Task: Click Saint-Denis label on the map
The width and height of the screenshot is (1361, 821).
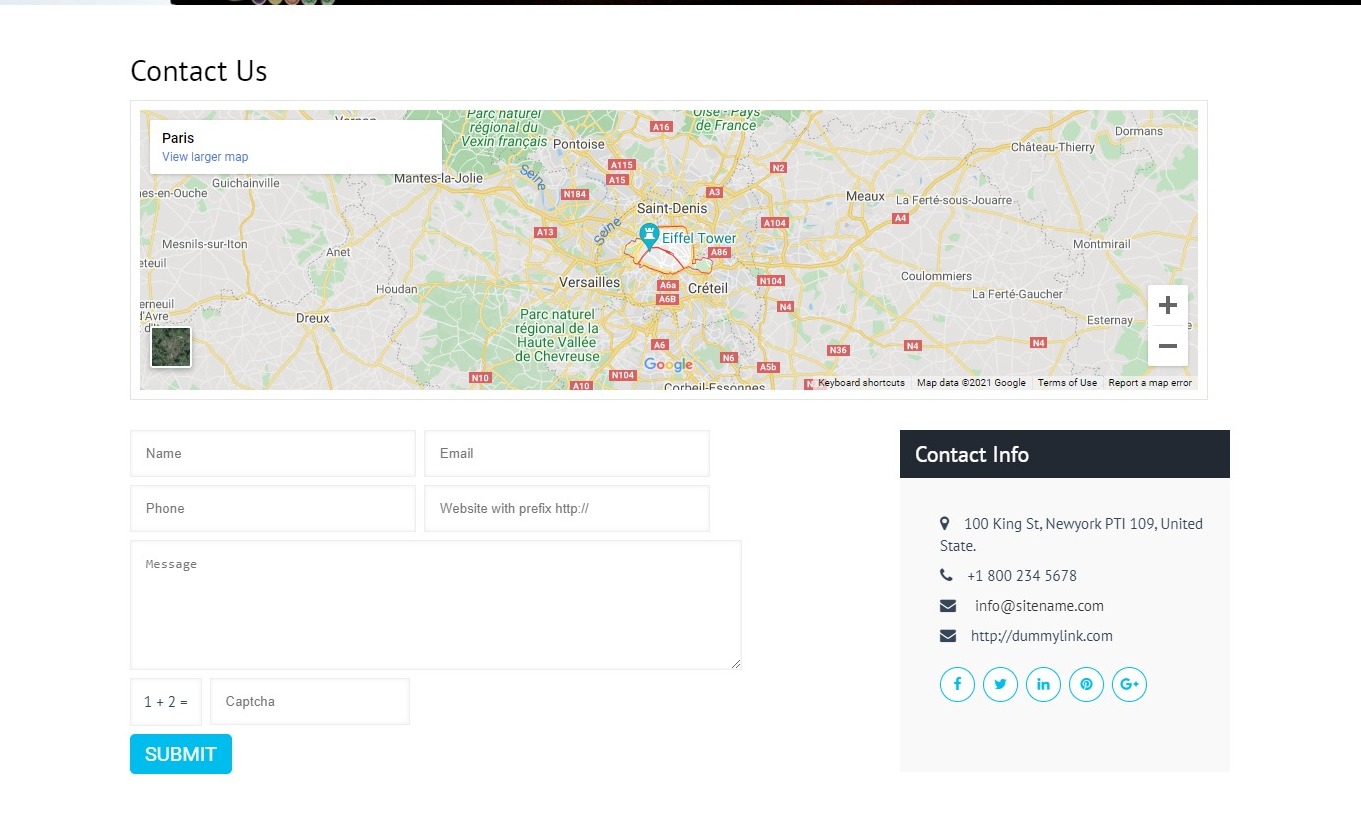Action: point(672,208)
